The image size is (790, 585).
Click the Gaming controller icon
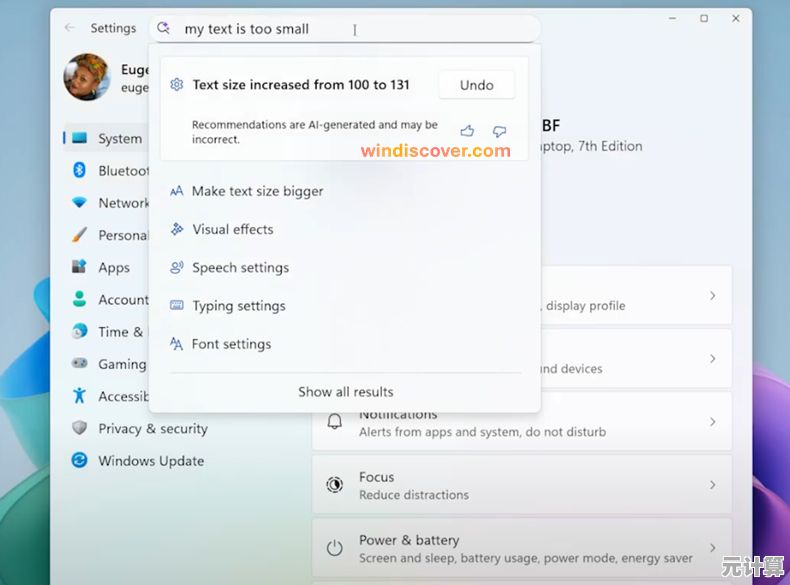click(x=80, y=364)
